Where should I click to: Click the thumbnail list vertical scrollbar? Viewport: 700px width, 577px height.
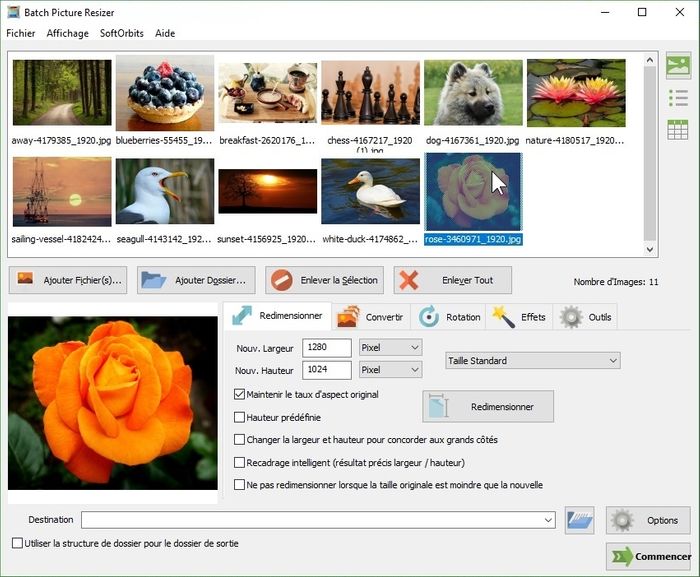pos(651,150)
